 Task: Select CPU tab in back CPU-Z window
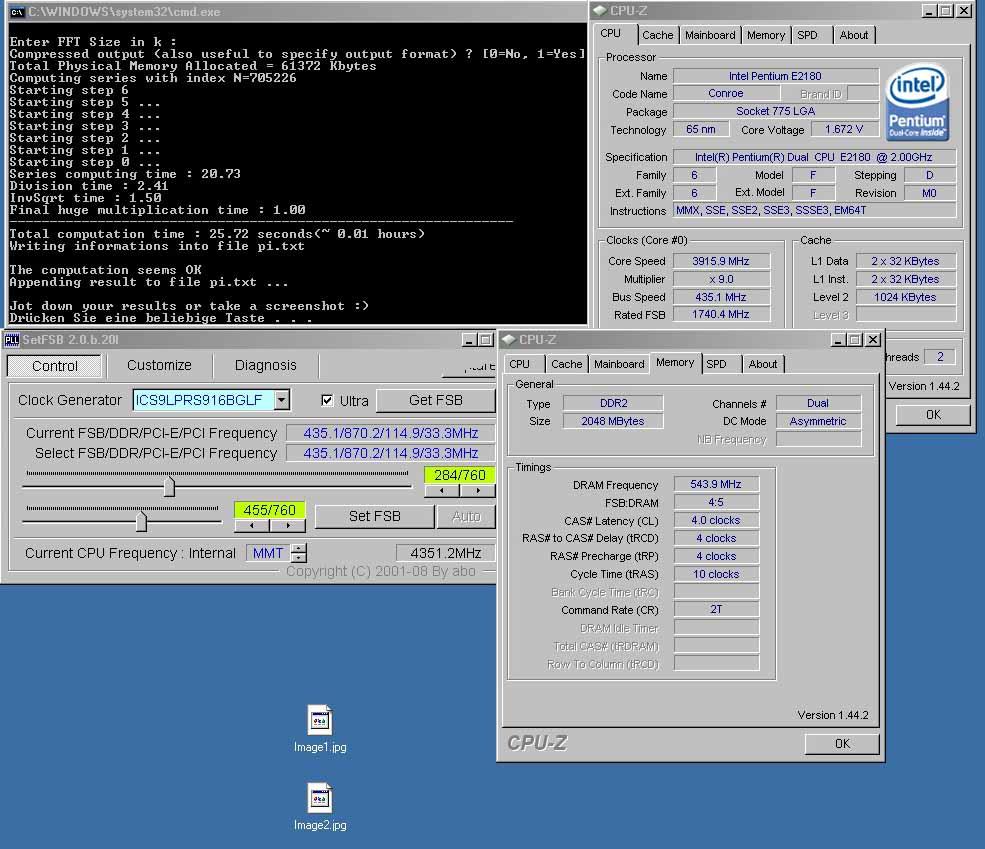(x=611, y=34)
